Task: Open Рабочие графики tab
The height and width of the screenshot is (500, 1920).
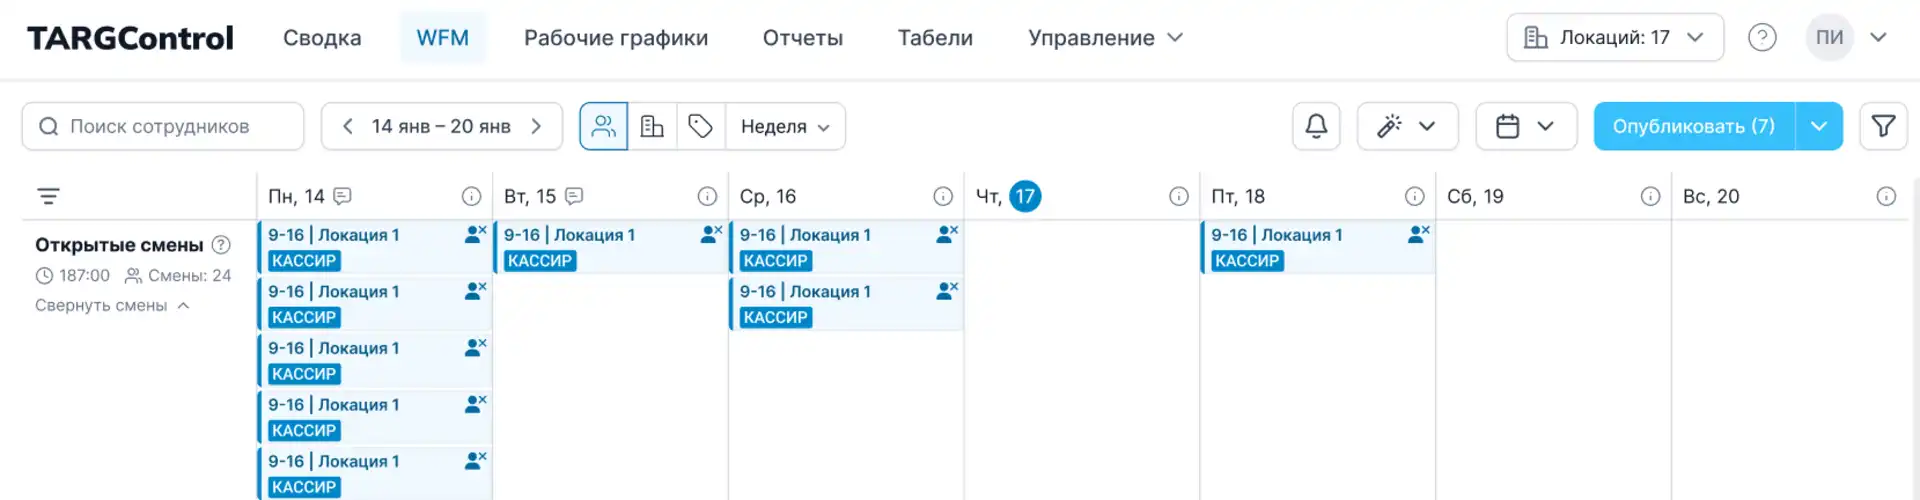Action: (616, 38)
